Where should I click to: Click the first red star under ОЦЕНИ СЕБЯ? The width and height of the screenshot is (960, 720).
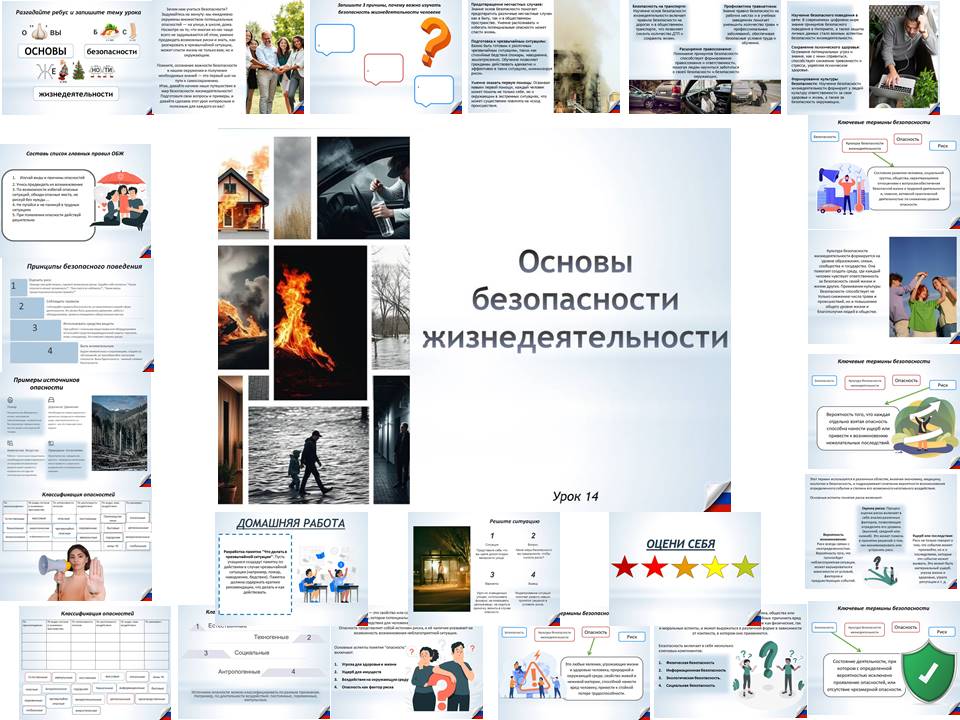click(x=625, y=567)
